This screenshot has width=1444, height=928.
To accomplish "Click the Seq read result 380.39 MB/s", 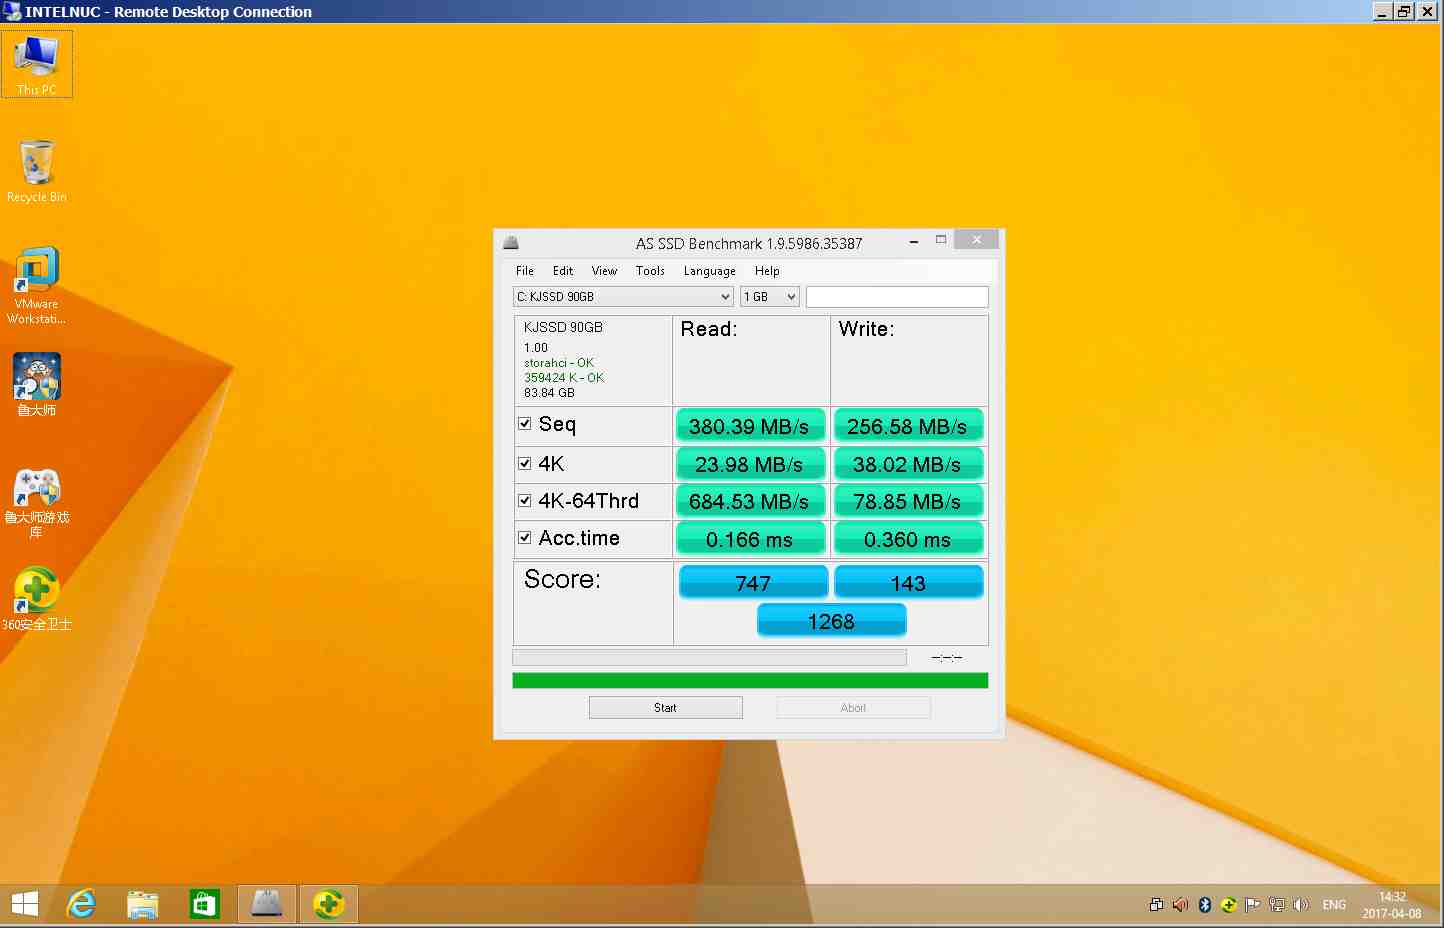I will tap(749, 426).
